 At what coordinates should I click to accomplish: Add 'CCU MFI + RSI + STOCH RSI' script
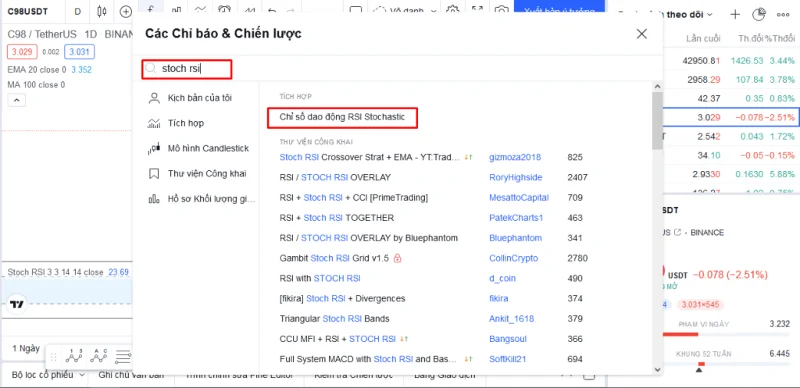337,339
